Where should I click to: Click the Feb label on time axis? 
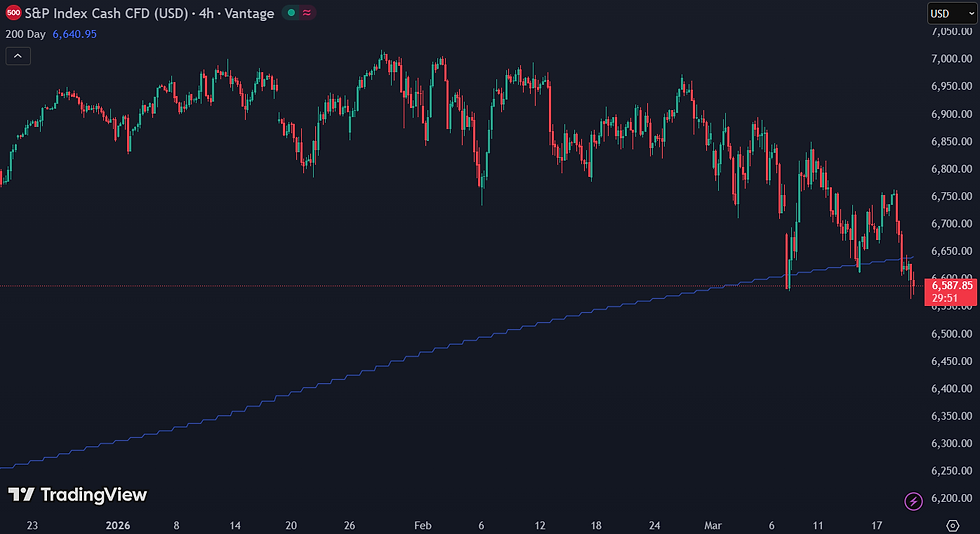(423, 525)
